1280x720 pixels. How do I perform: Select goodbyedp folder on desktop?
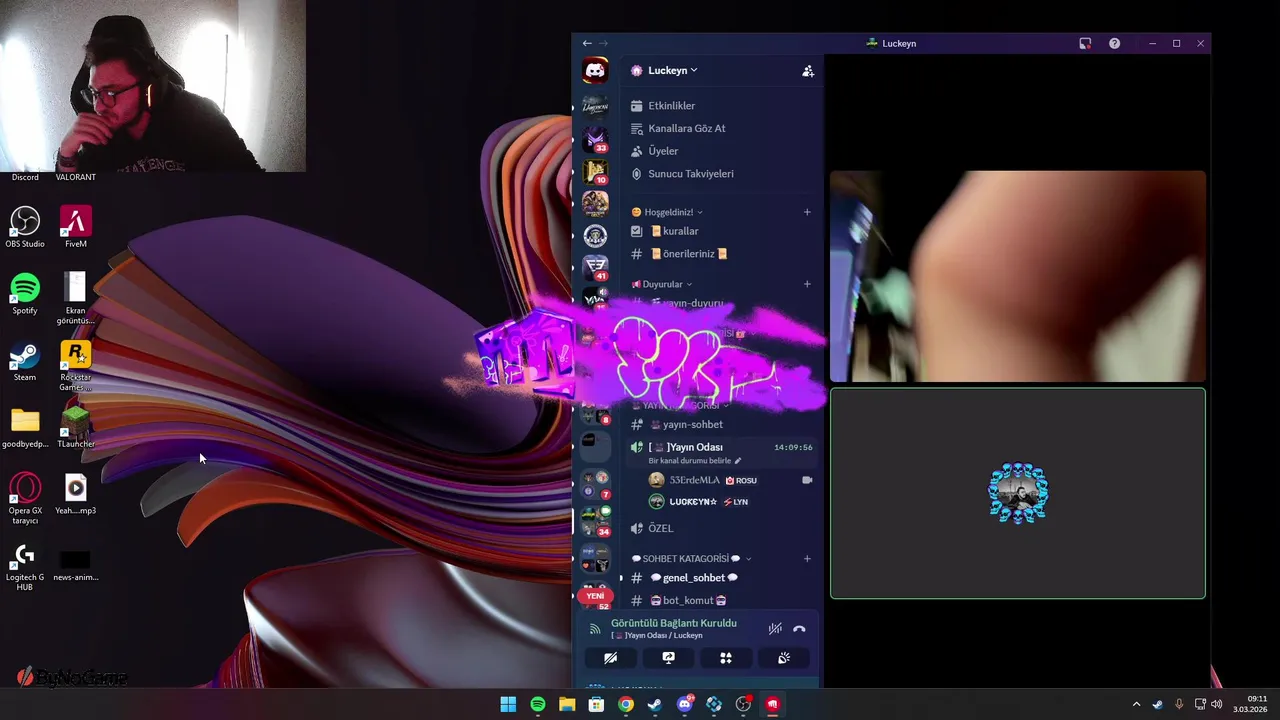click(25, 427)
